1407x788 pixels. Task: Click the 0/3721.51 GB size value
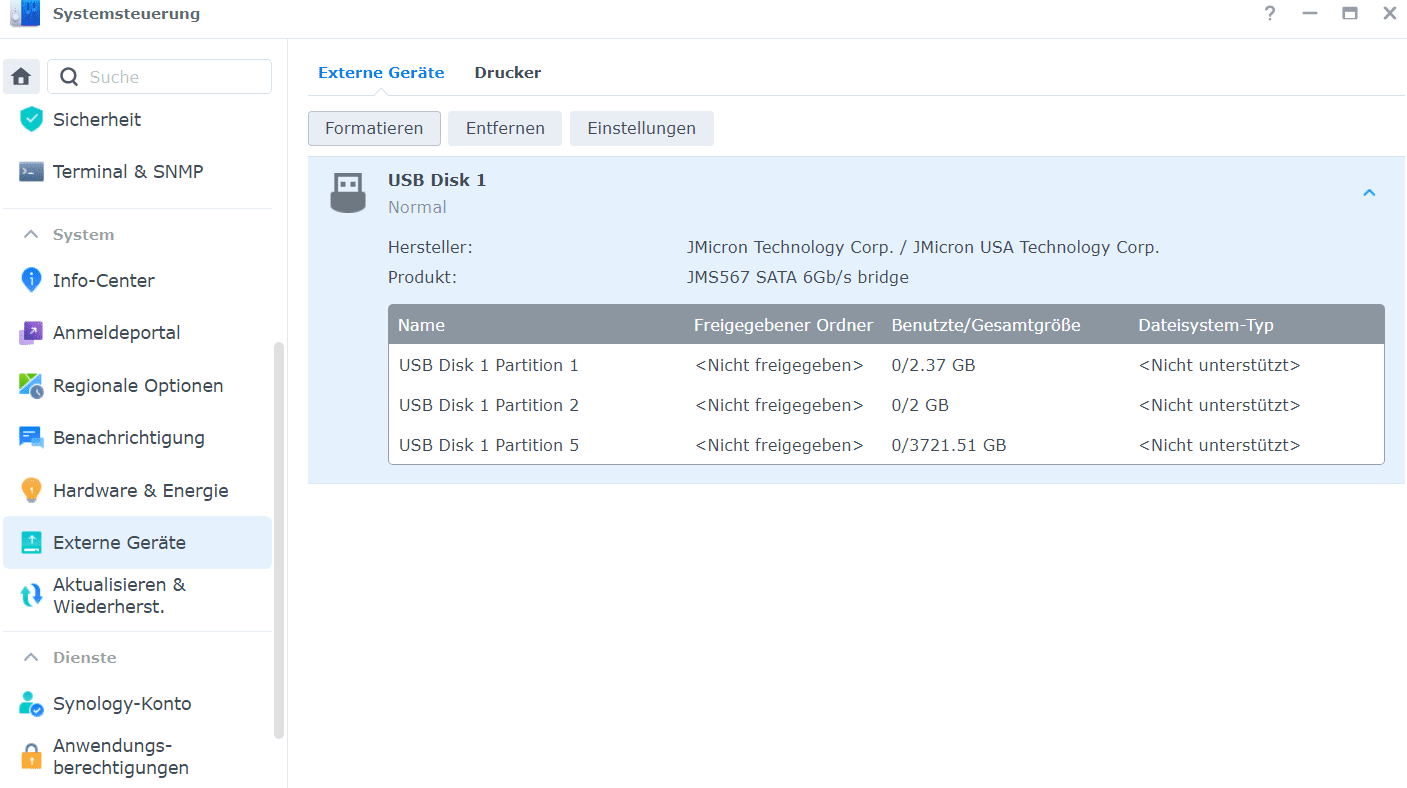[949, 445]
